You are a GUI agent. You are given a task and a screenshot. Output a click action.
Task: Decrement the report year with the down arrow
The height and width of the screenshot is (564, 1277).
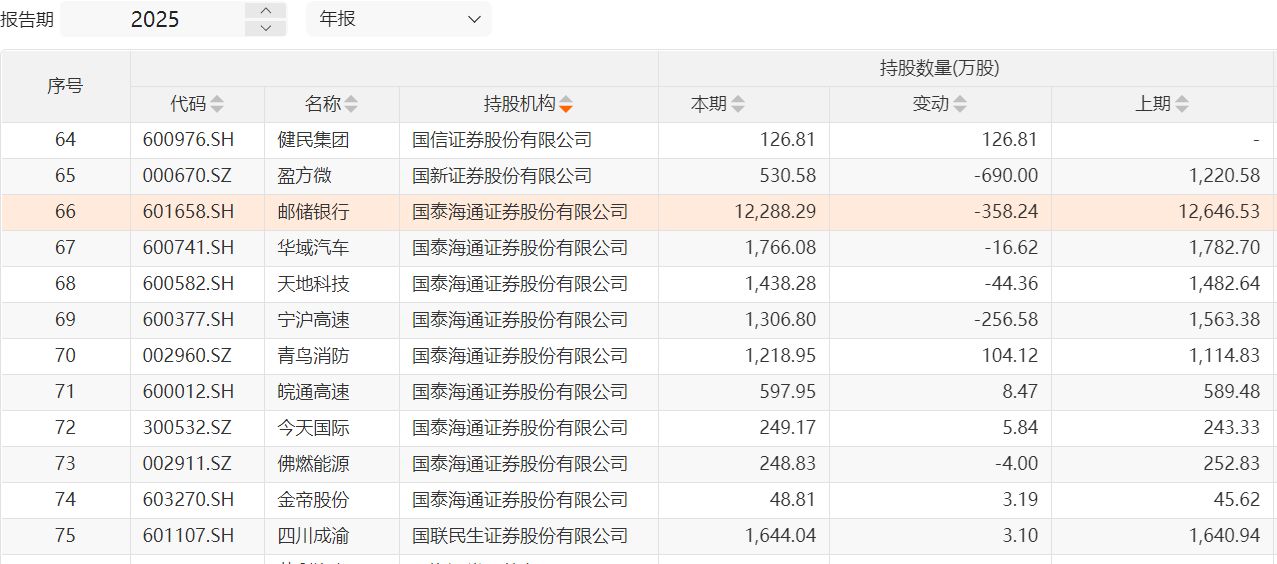coord(265,28)
